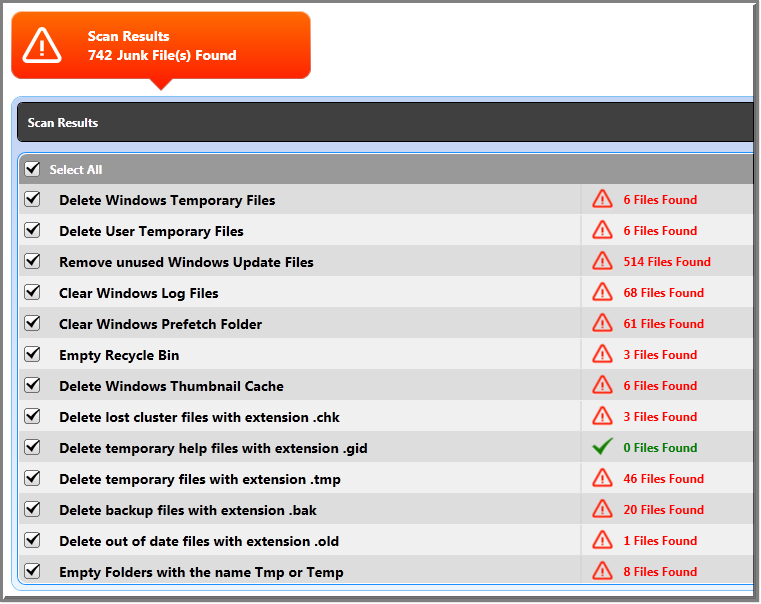Click warning icon next to 20 Files Found
Image resolution: width=761 pixels, height=604 pixels.
tap(602, 509)
